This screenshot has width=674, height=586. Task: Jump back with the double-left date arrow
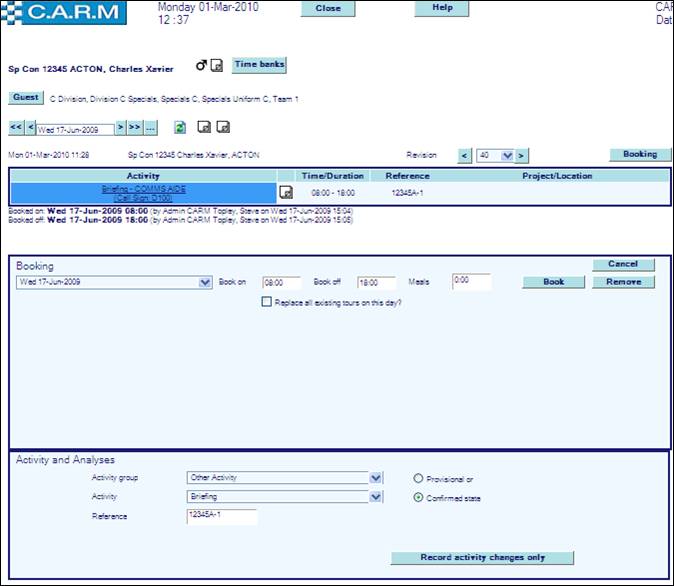tap(16, 128)
